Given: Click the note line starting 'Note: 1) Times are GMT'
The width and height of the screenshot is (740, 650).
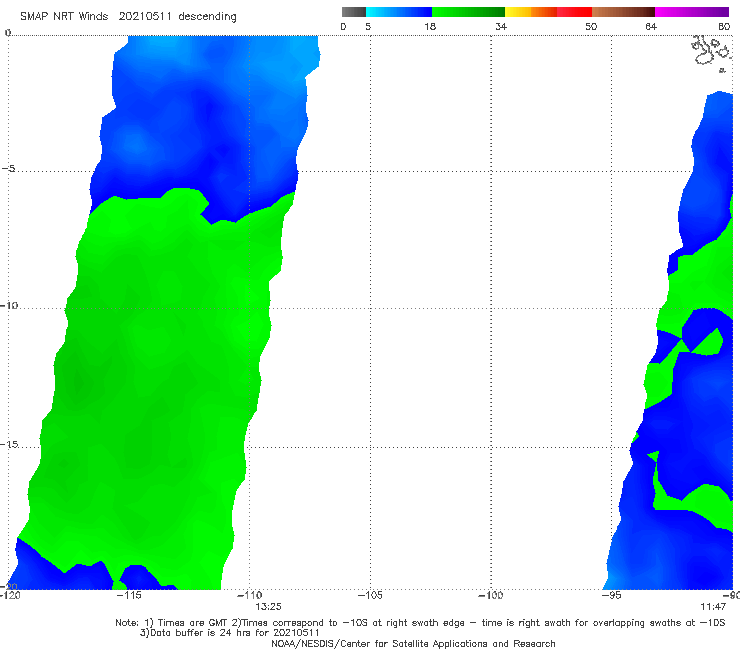Looking at the screenshot, I should click(420, 623).
